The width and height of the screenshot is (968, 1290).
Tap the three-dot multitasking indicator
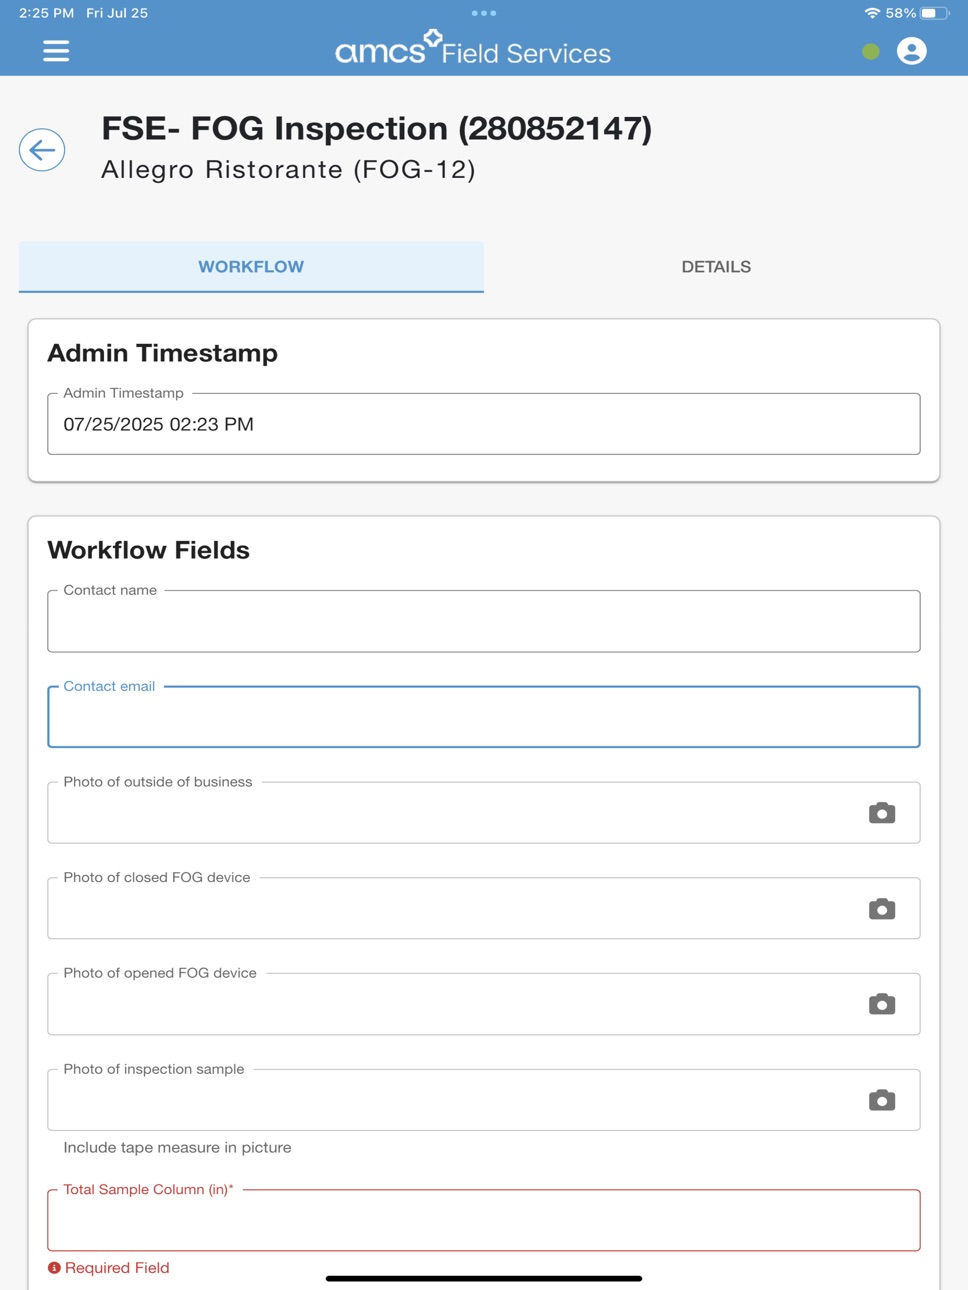pyautogui.click(x=484, y=13)
